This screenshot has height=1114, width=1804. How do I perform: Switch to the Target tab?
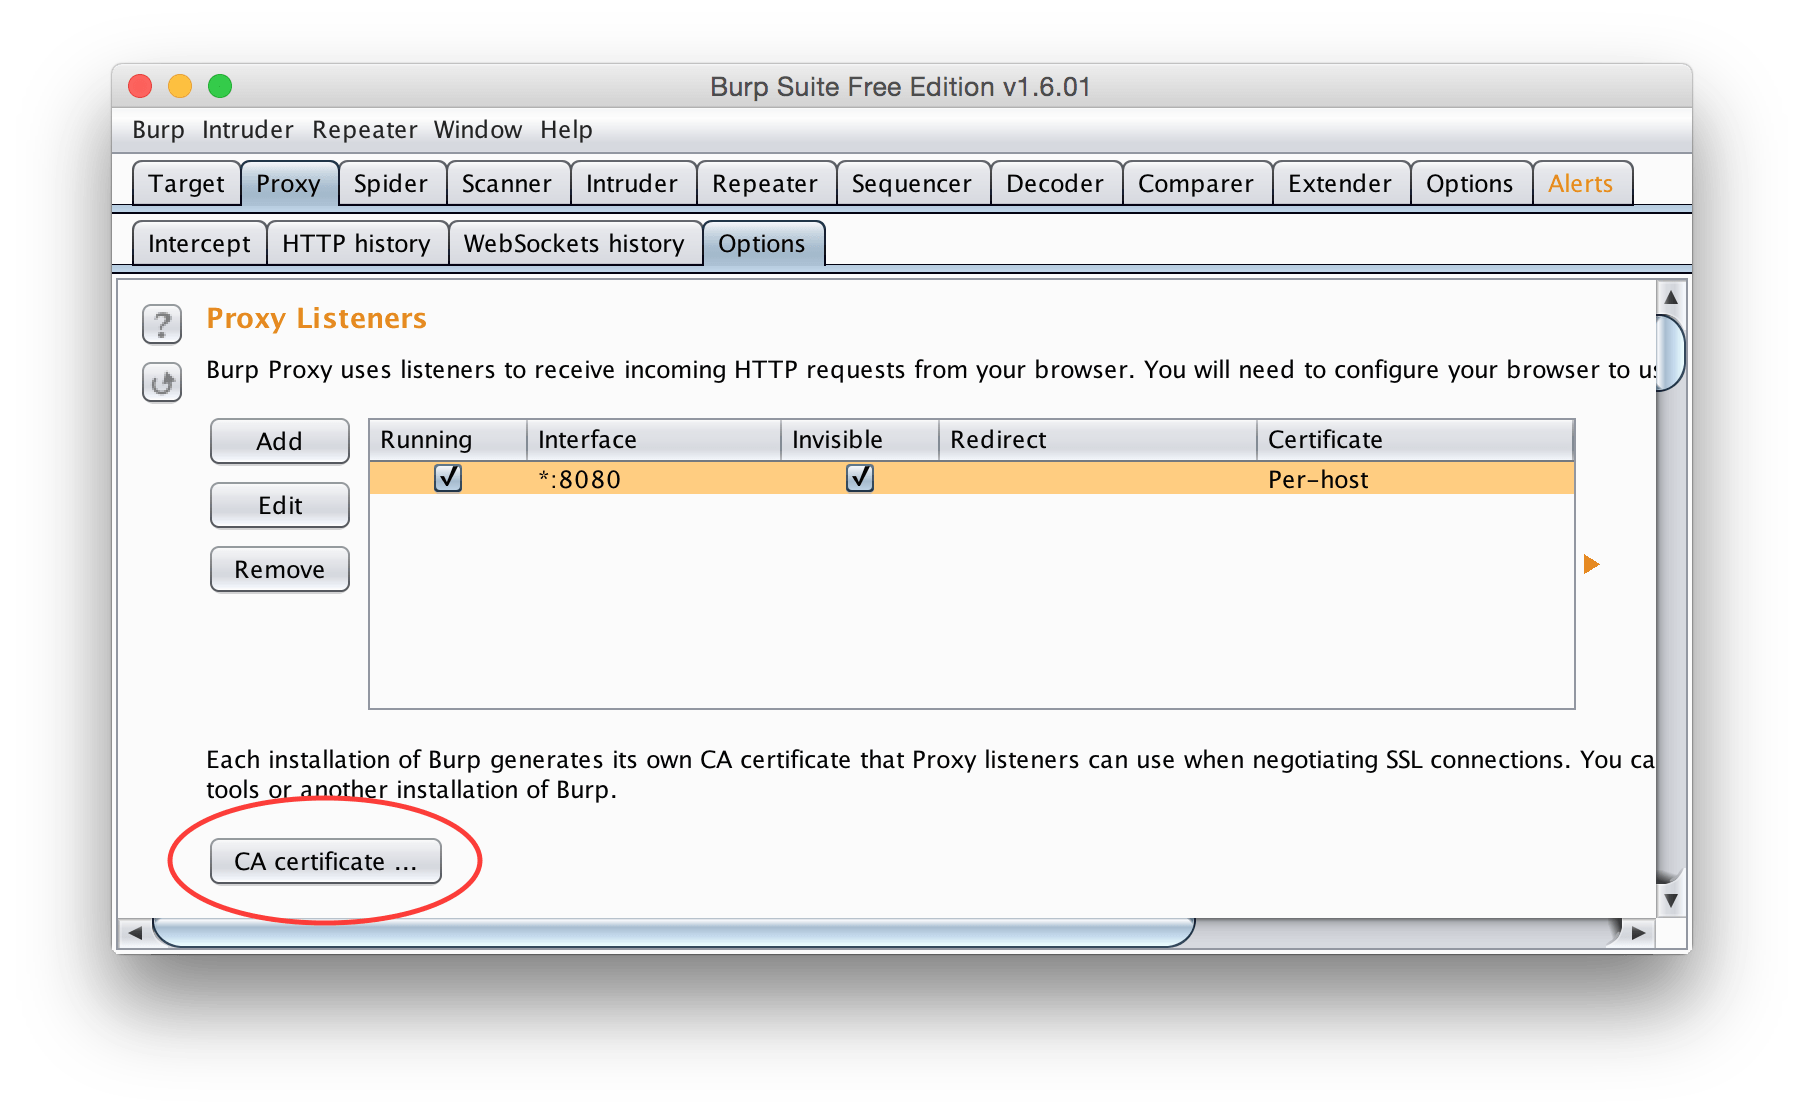click(x=186, y=184)
